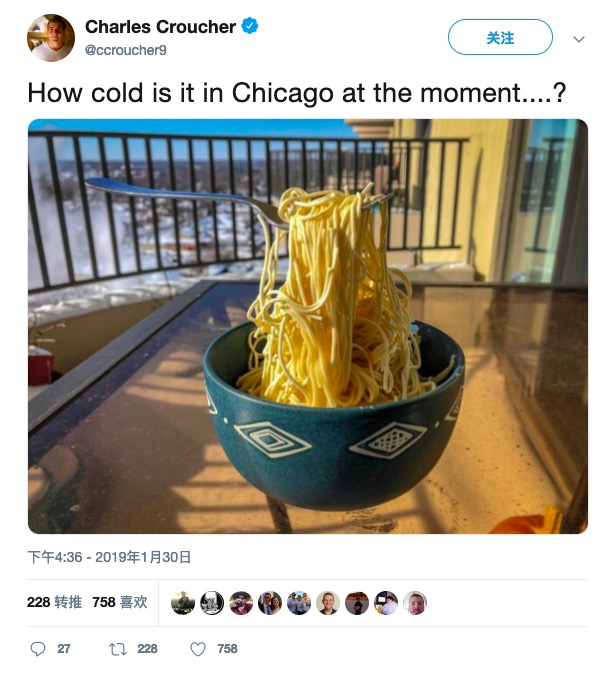The height and width of the screenshot is (675, 611).
Task: Open the frozen noodles photo
Action: click(308, 326)
